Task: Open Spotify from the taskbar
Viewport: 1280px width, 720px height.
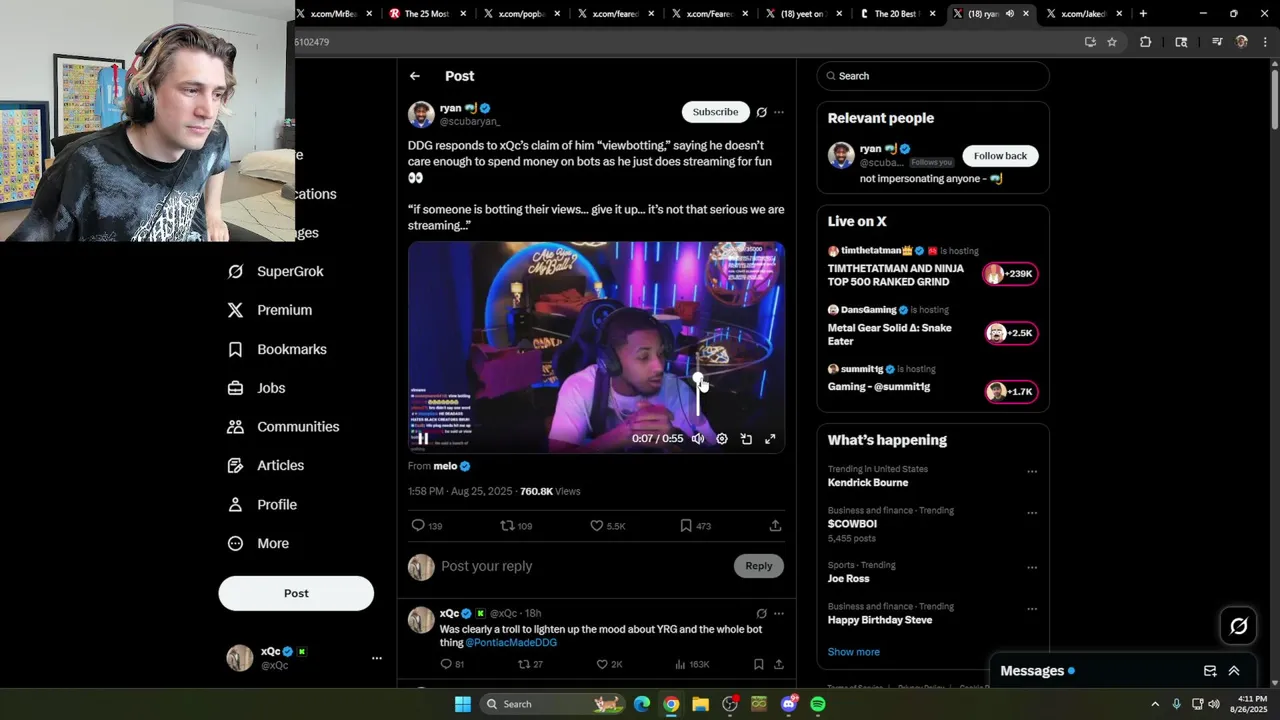Action: pyautogui.click(x=818, y=704)
